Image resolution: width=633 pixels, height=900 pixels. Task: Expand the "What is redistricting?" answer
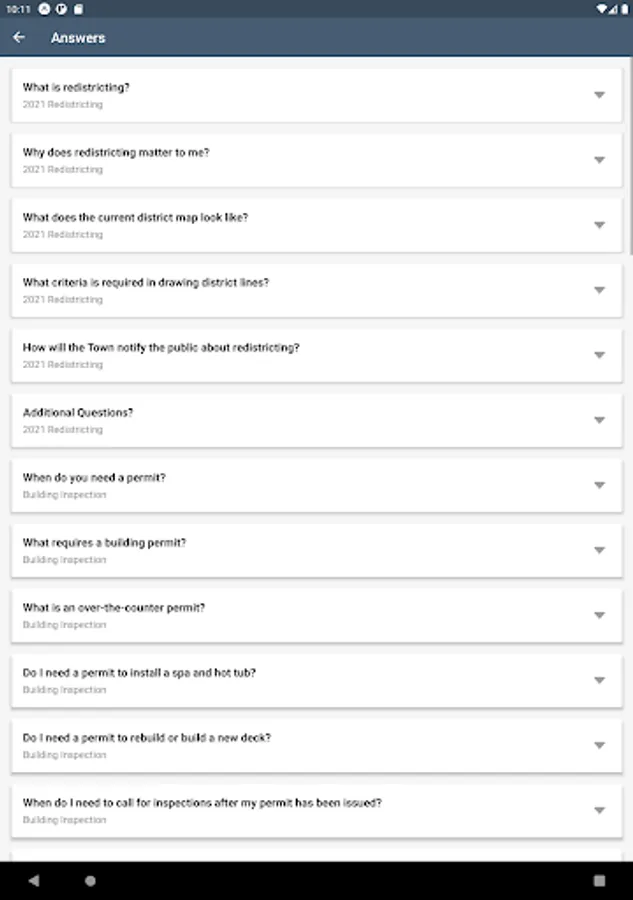click(x=599, y=95)
